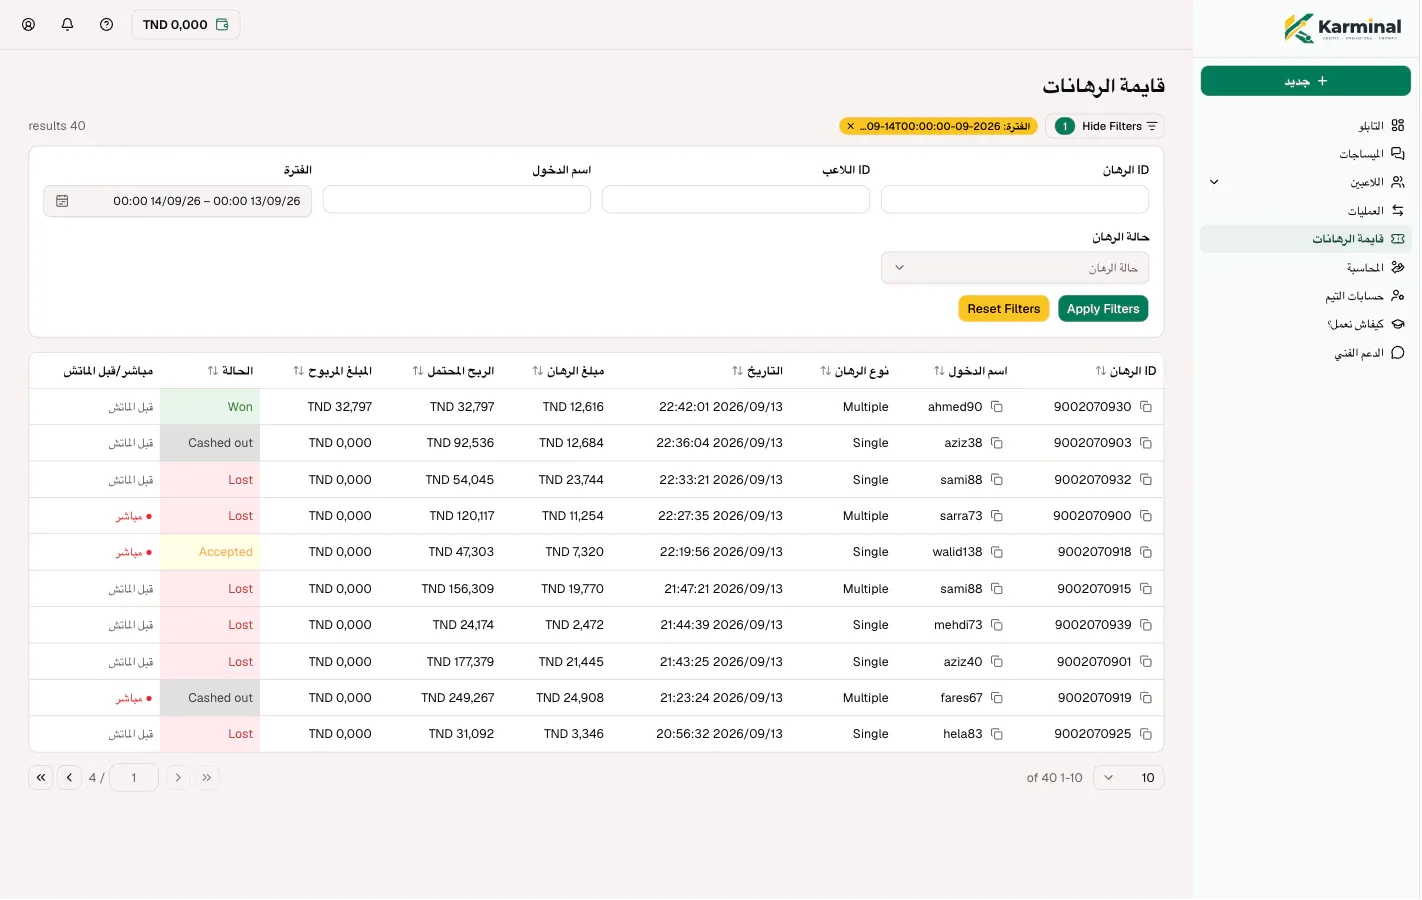This screenshot has height=900, width=1422.
Task: Click the ID اللاعب input field
Action: [736, 200]
